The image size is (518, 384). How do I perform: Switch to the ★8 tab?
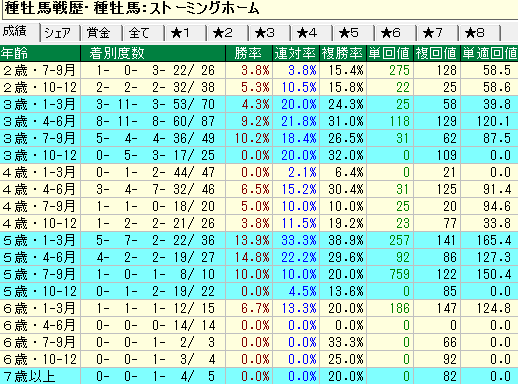pos(480,33)
